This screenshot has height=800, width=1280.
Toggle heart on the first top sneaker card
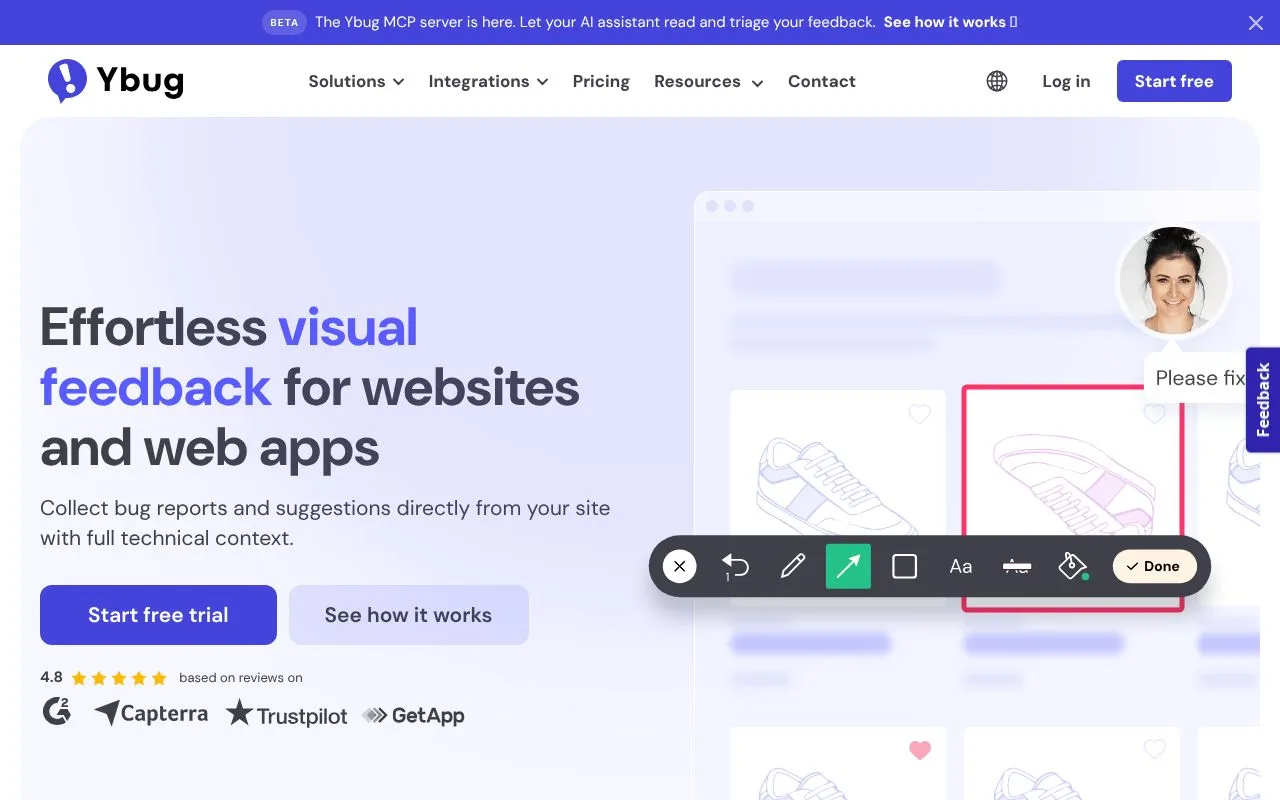[920, 413]
